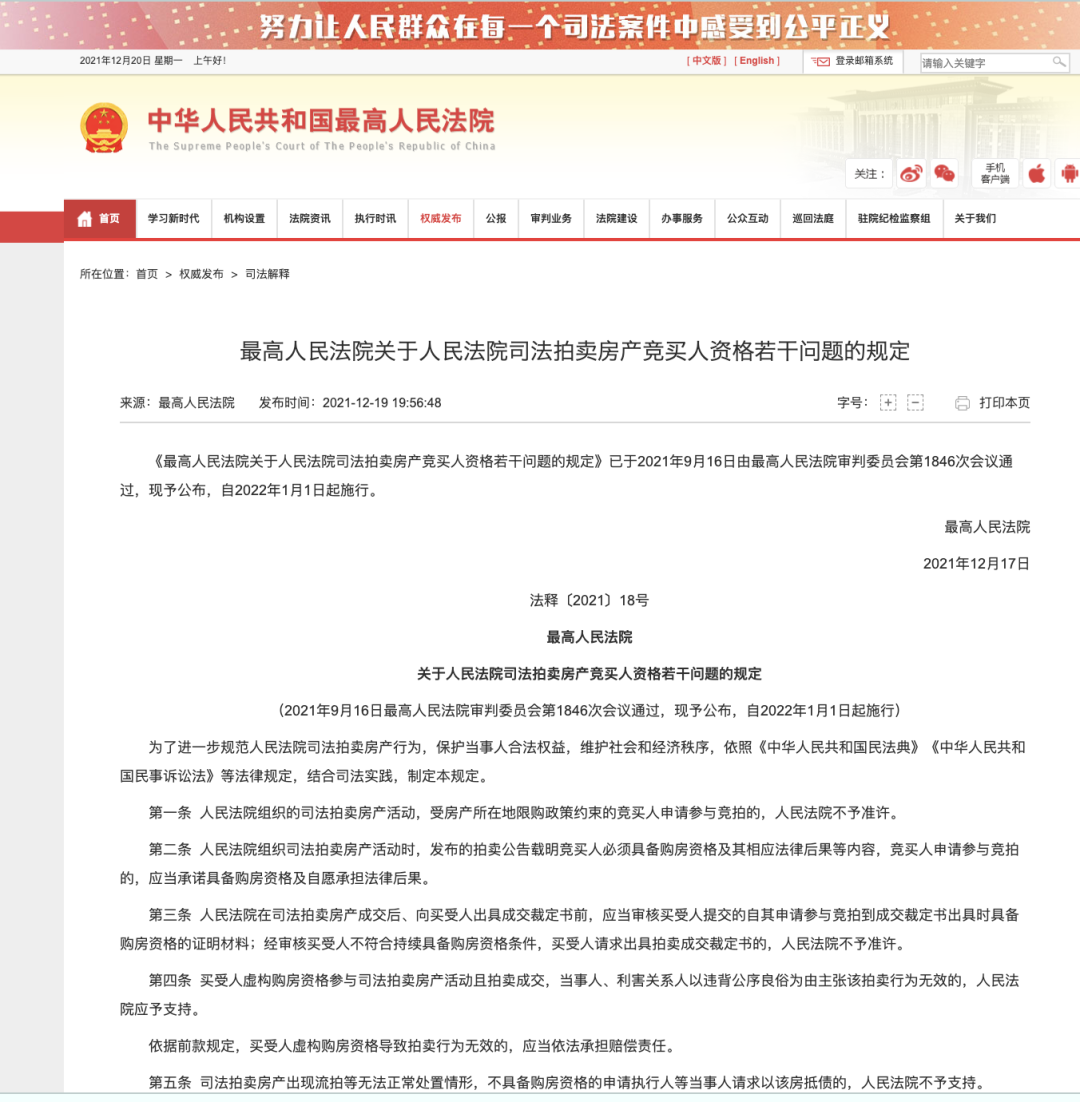Click the publish time 2021-12-19 19:56:48
Viewport: 1080px width, 1102px height.
[x=382, y=403]
